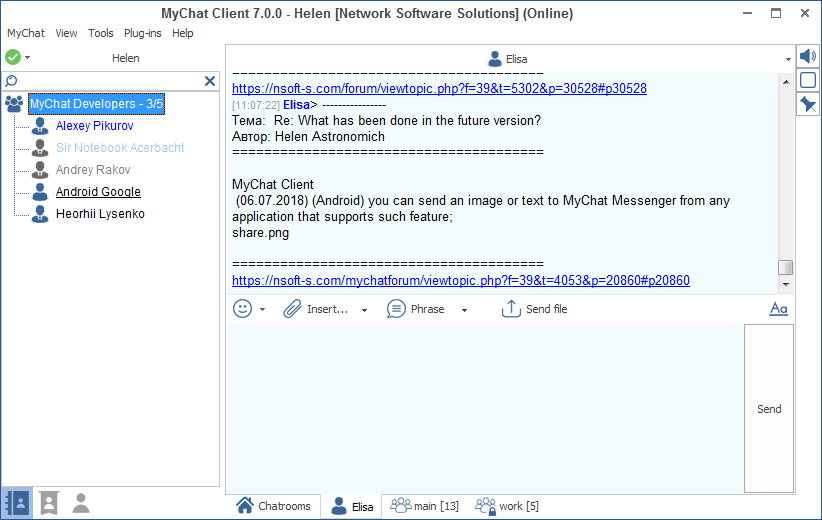Click the Elisa user icon in chat header

494,59
